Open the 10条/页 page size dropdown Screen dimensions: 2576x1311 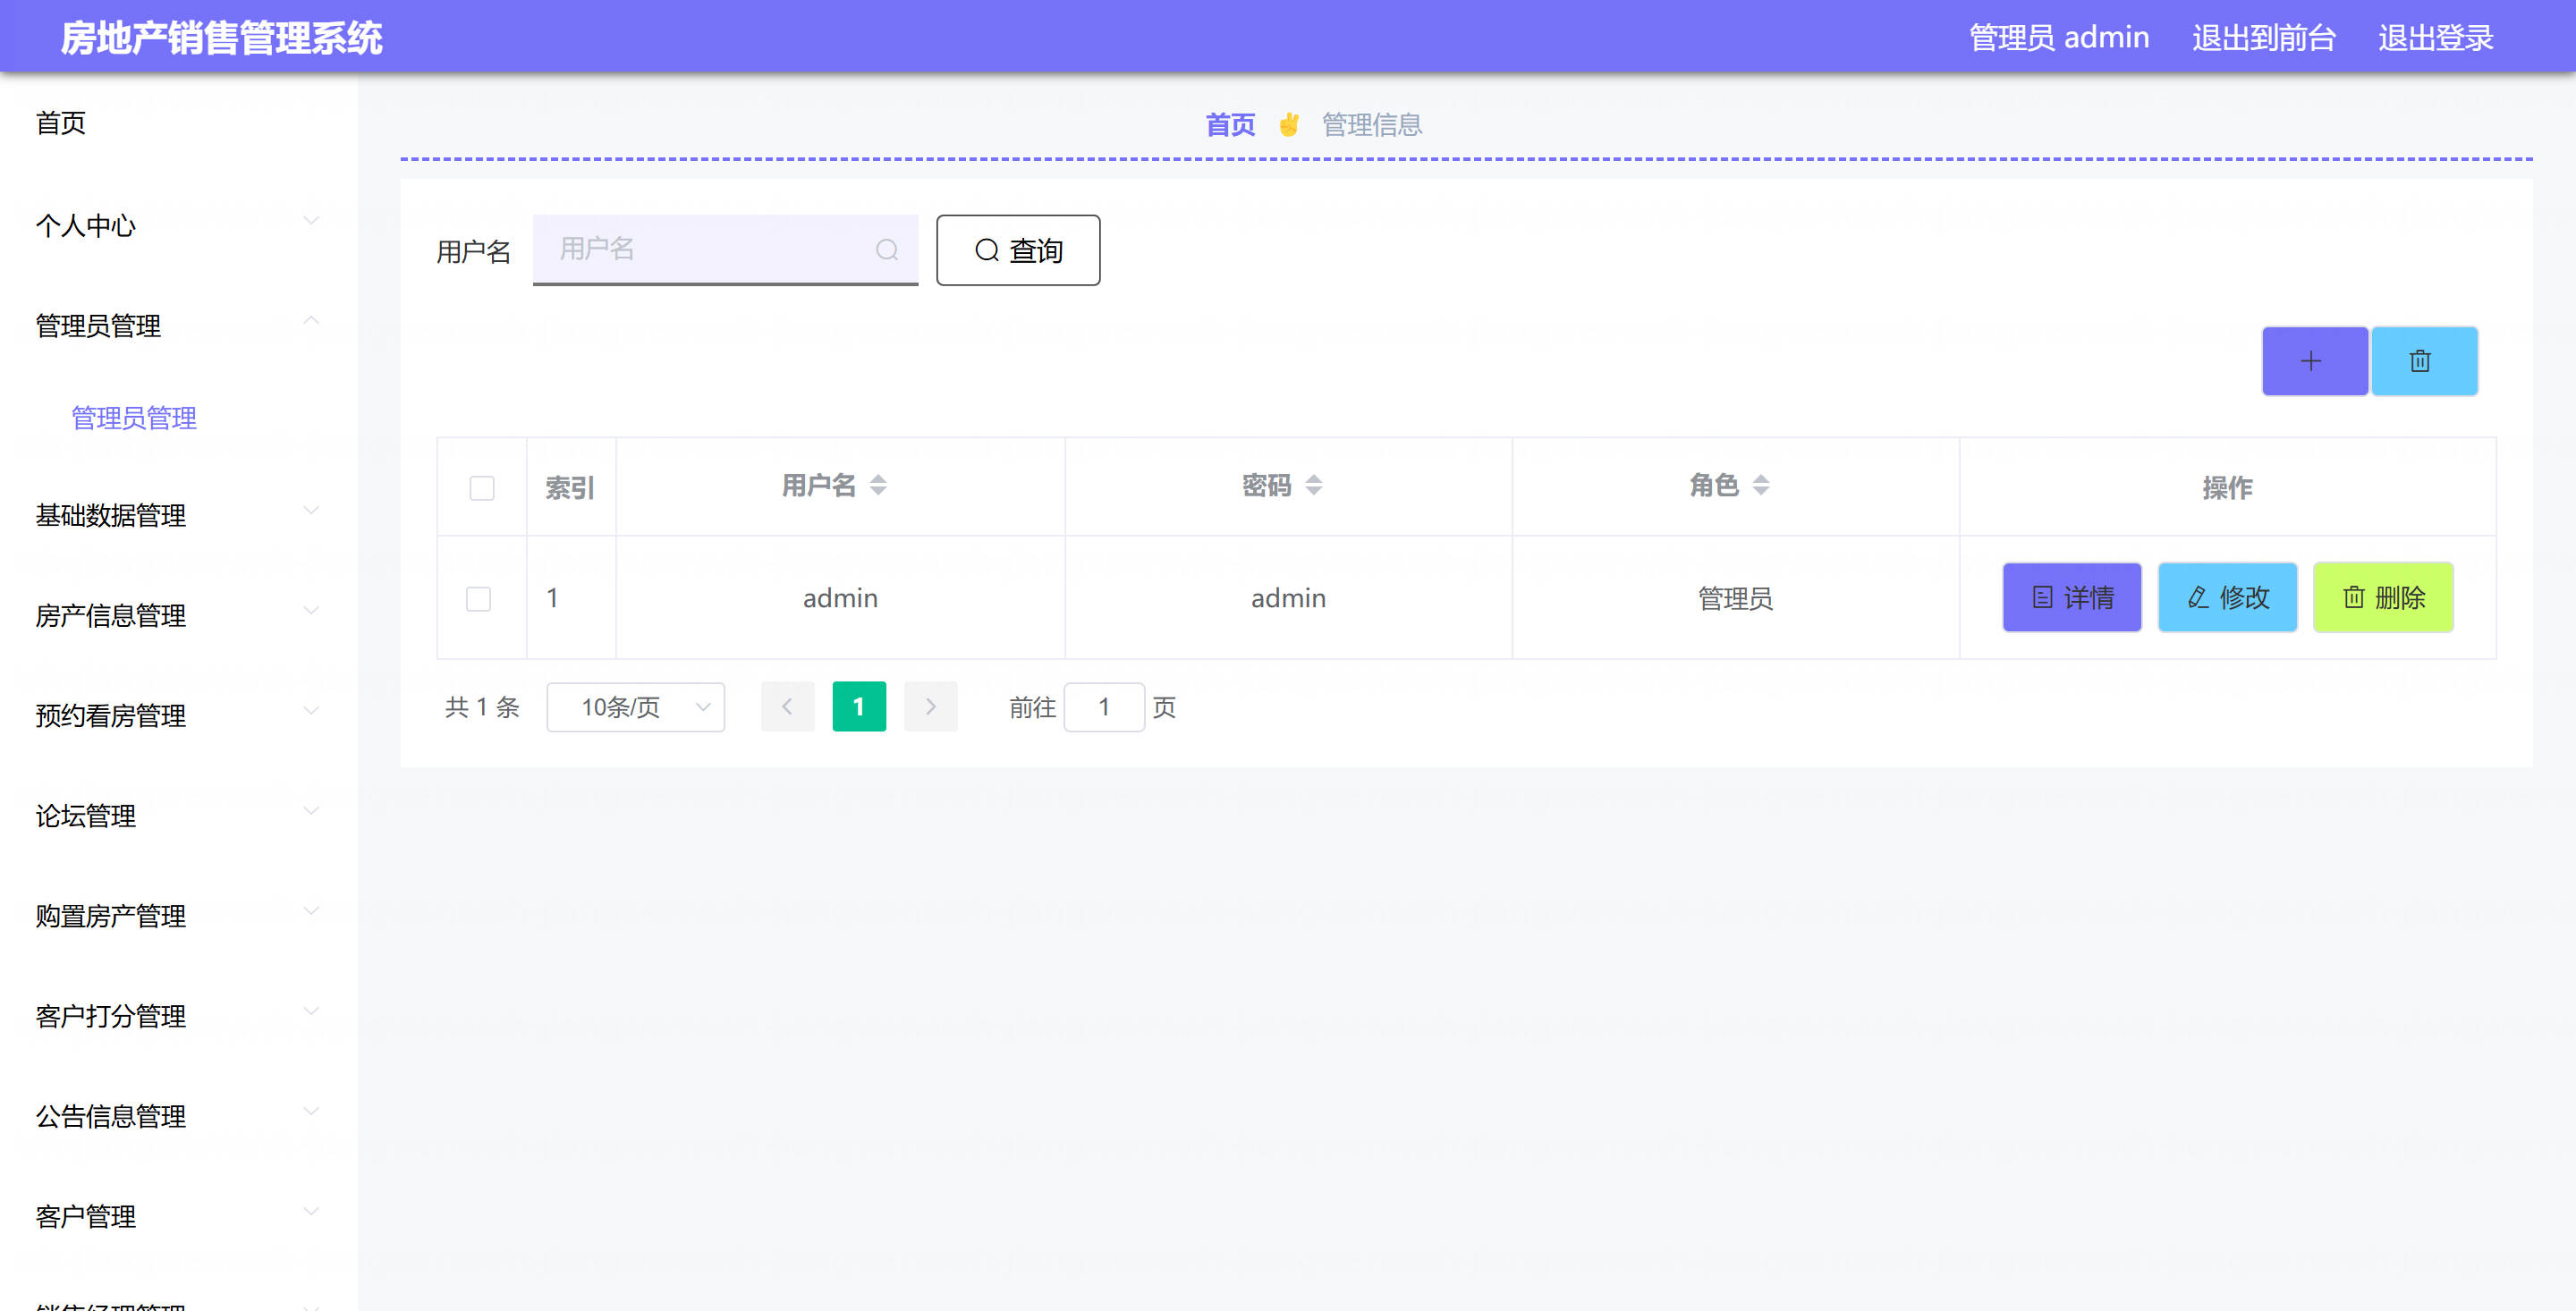[635, 707]
